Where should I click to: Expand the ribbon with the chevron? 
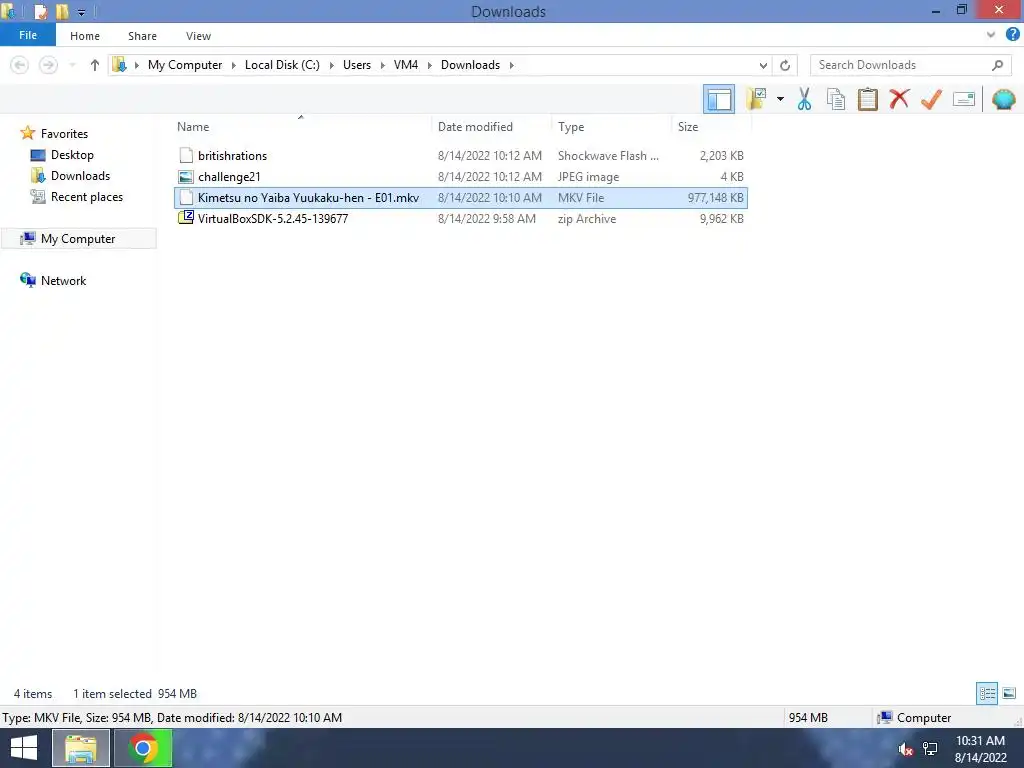[991, 35]
